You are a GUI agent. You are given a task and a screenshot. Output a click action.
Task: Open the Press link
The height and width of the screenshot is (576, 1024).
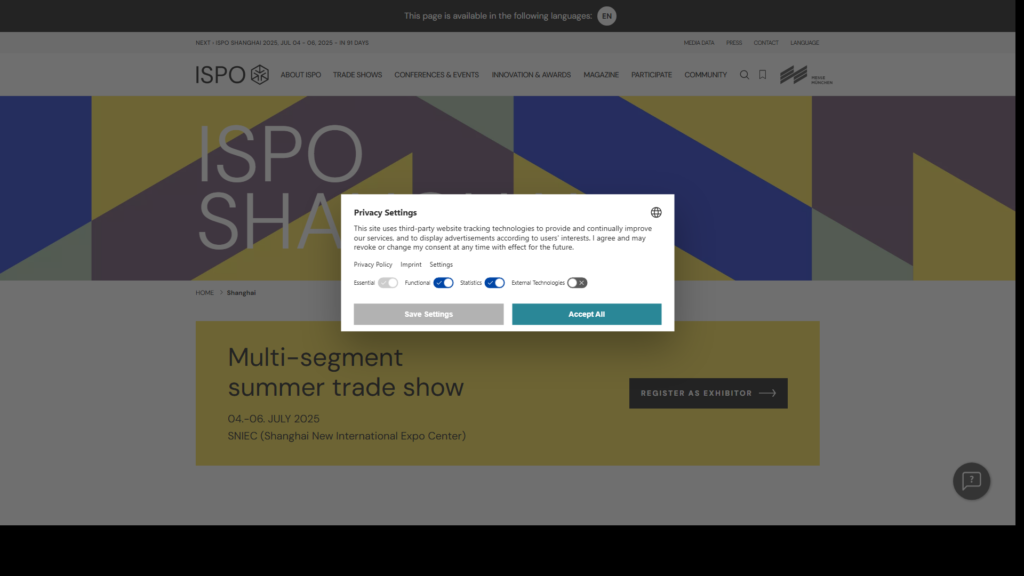click(734, 43)
